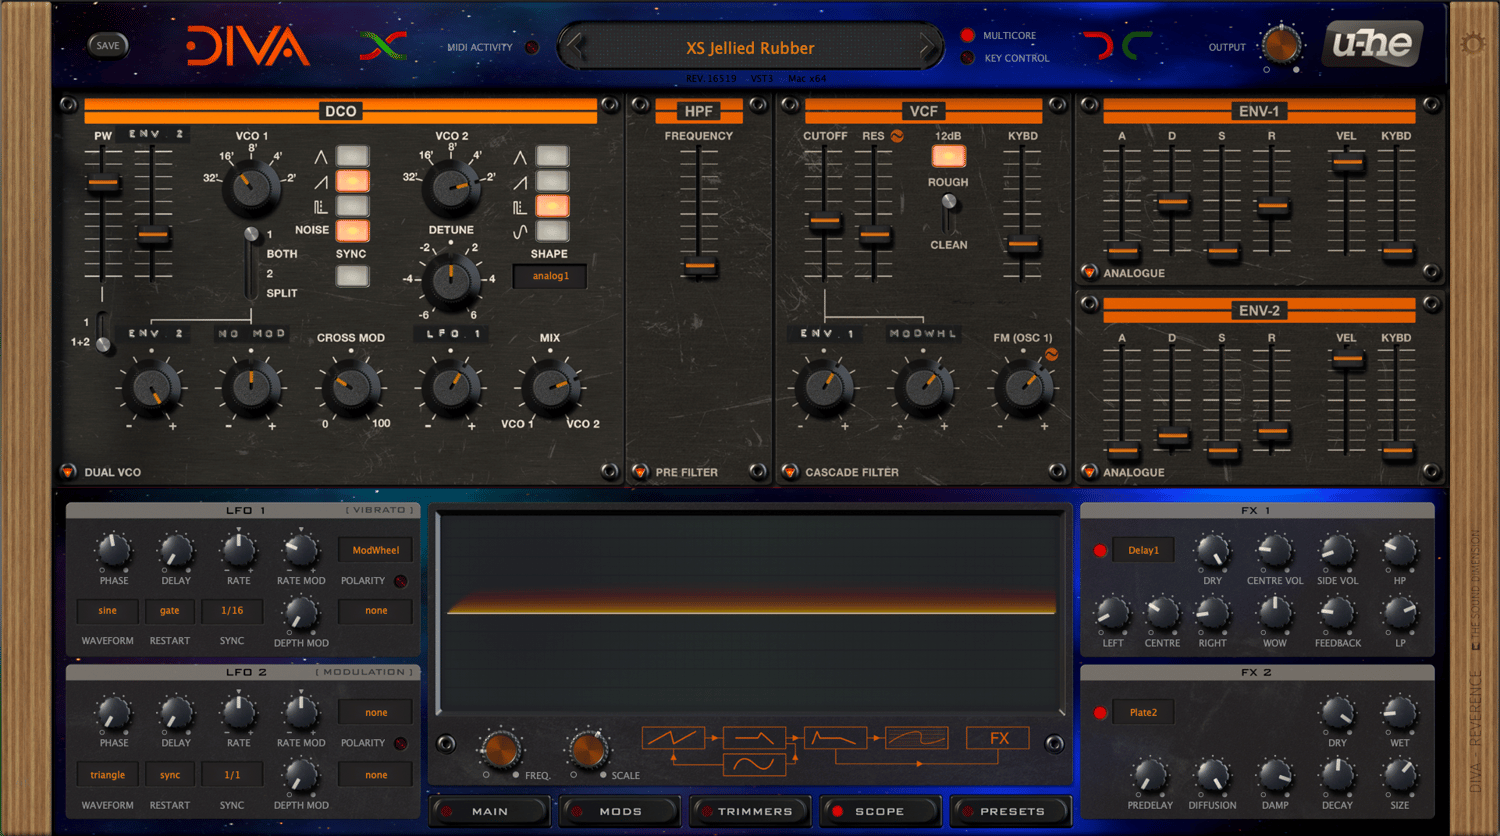
Task: Turn the scope FREQ knob
Action: [x=499, y=749]
